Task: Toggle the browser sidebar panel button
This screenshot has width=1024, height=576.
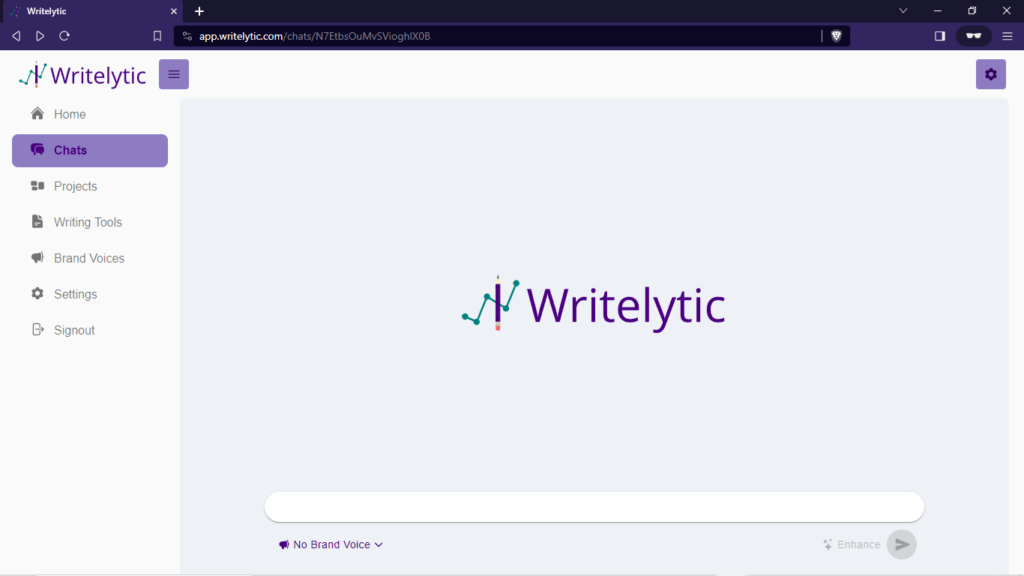Action: [x=940, y=36]
